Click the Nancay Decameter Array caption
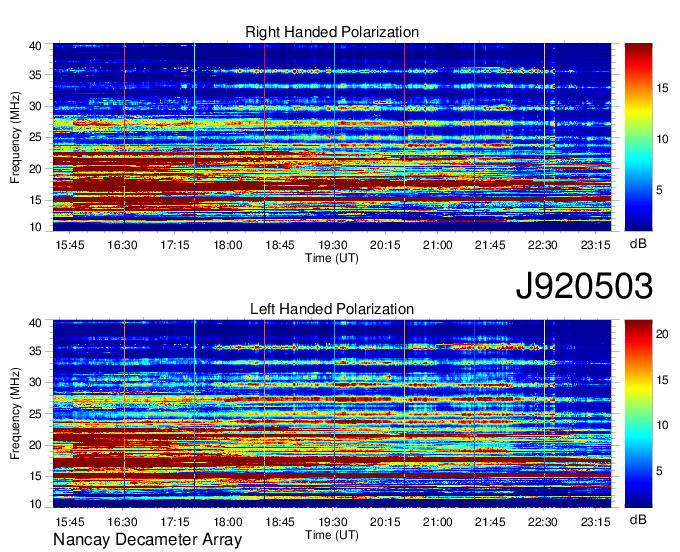This screenshot has height=552, width=680. [147, 539]
